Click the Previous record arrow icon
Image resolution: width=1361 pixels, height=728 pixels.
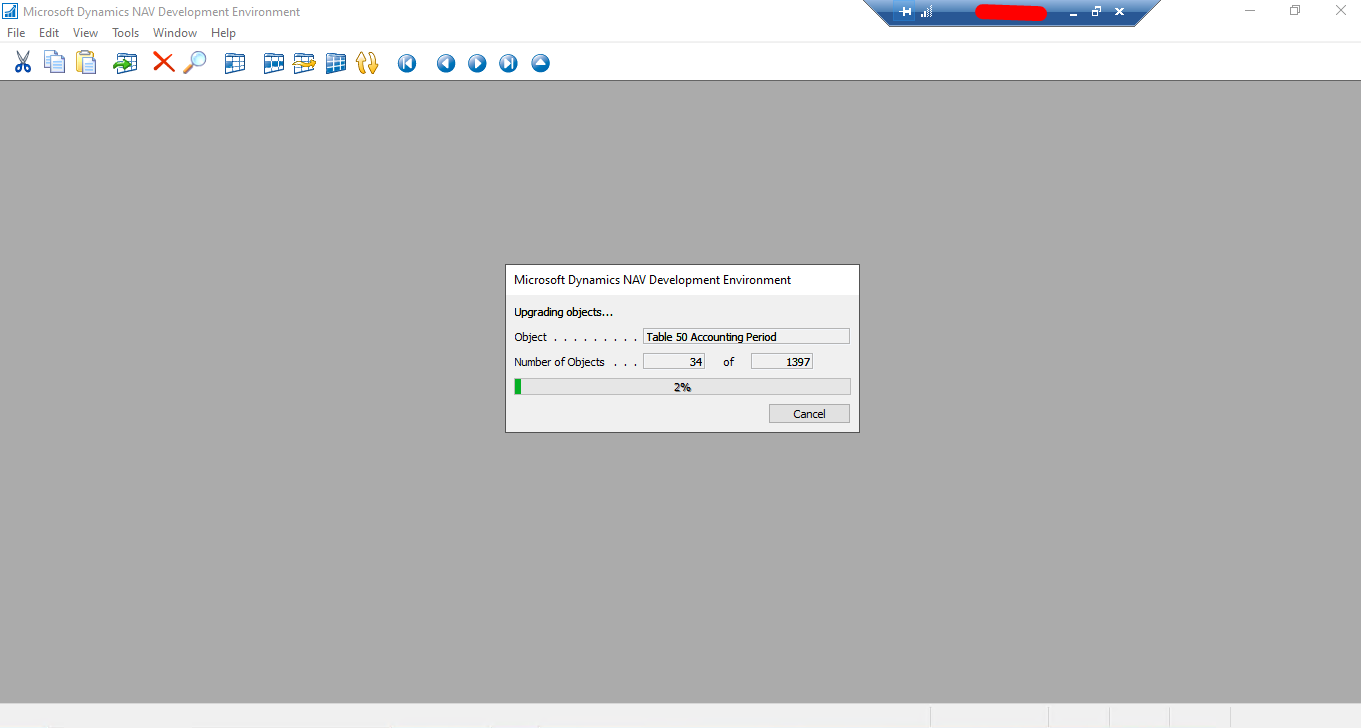(446, 64)
